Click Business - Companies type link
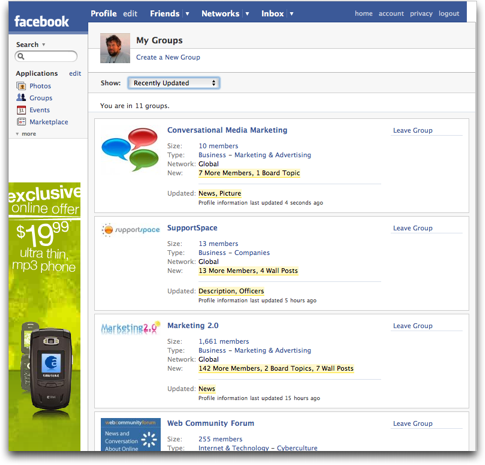 pyautogui.click(x=234, y=253)
